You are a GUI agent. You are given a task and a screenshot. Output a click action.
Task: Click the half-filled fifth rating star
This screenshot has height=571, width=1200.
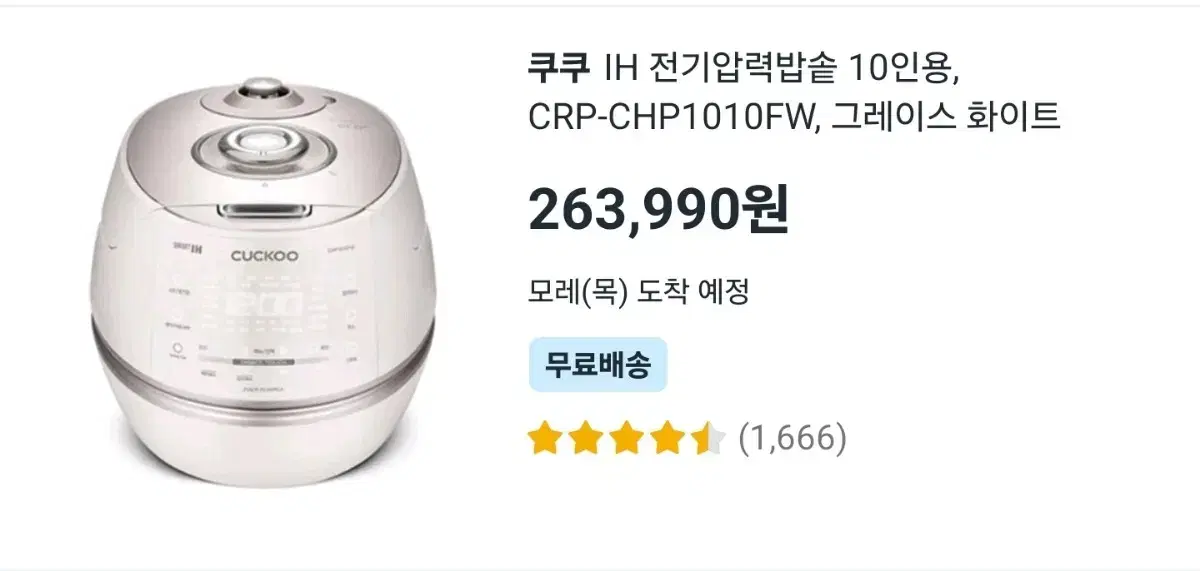tap(709, 438)
